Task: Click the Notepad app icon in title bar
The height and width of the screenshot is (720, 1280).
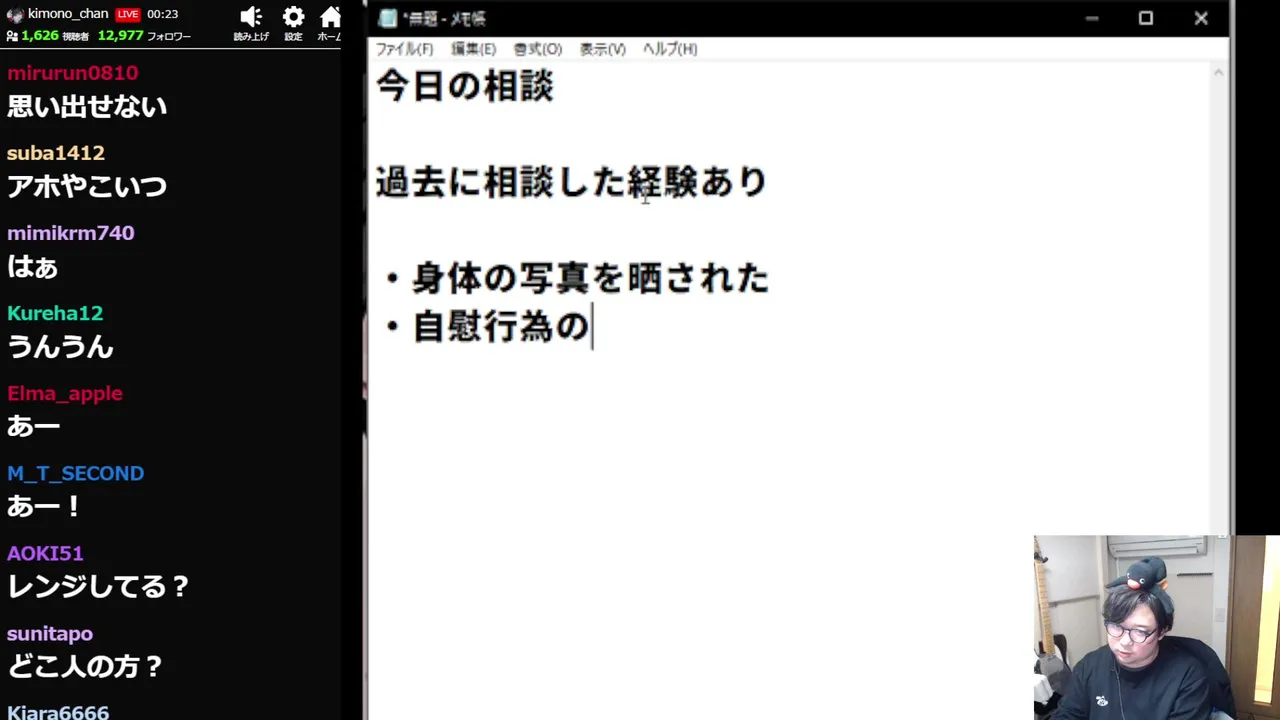Action: pyautogui.click(x=388, y=18)
